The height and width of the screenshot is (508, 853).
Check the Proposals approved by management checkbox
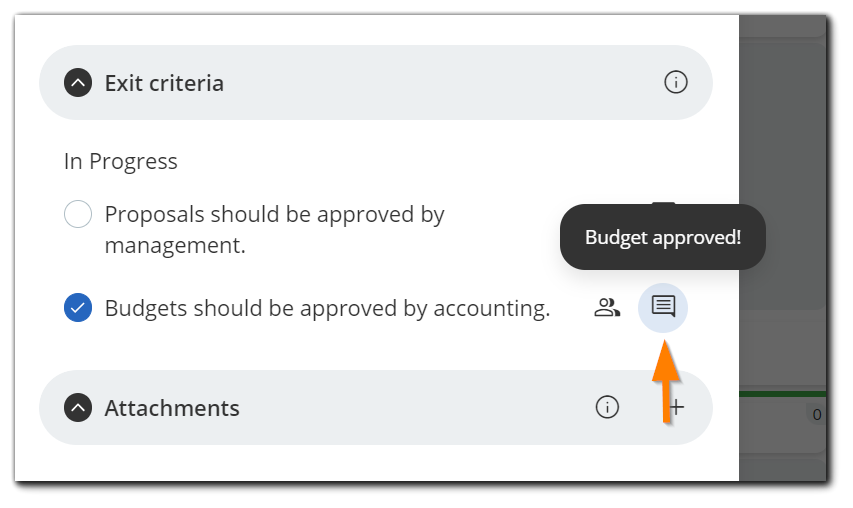[x=78, y=214]
